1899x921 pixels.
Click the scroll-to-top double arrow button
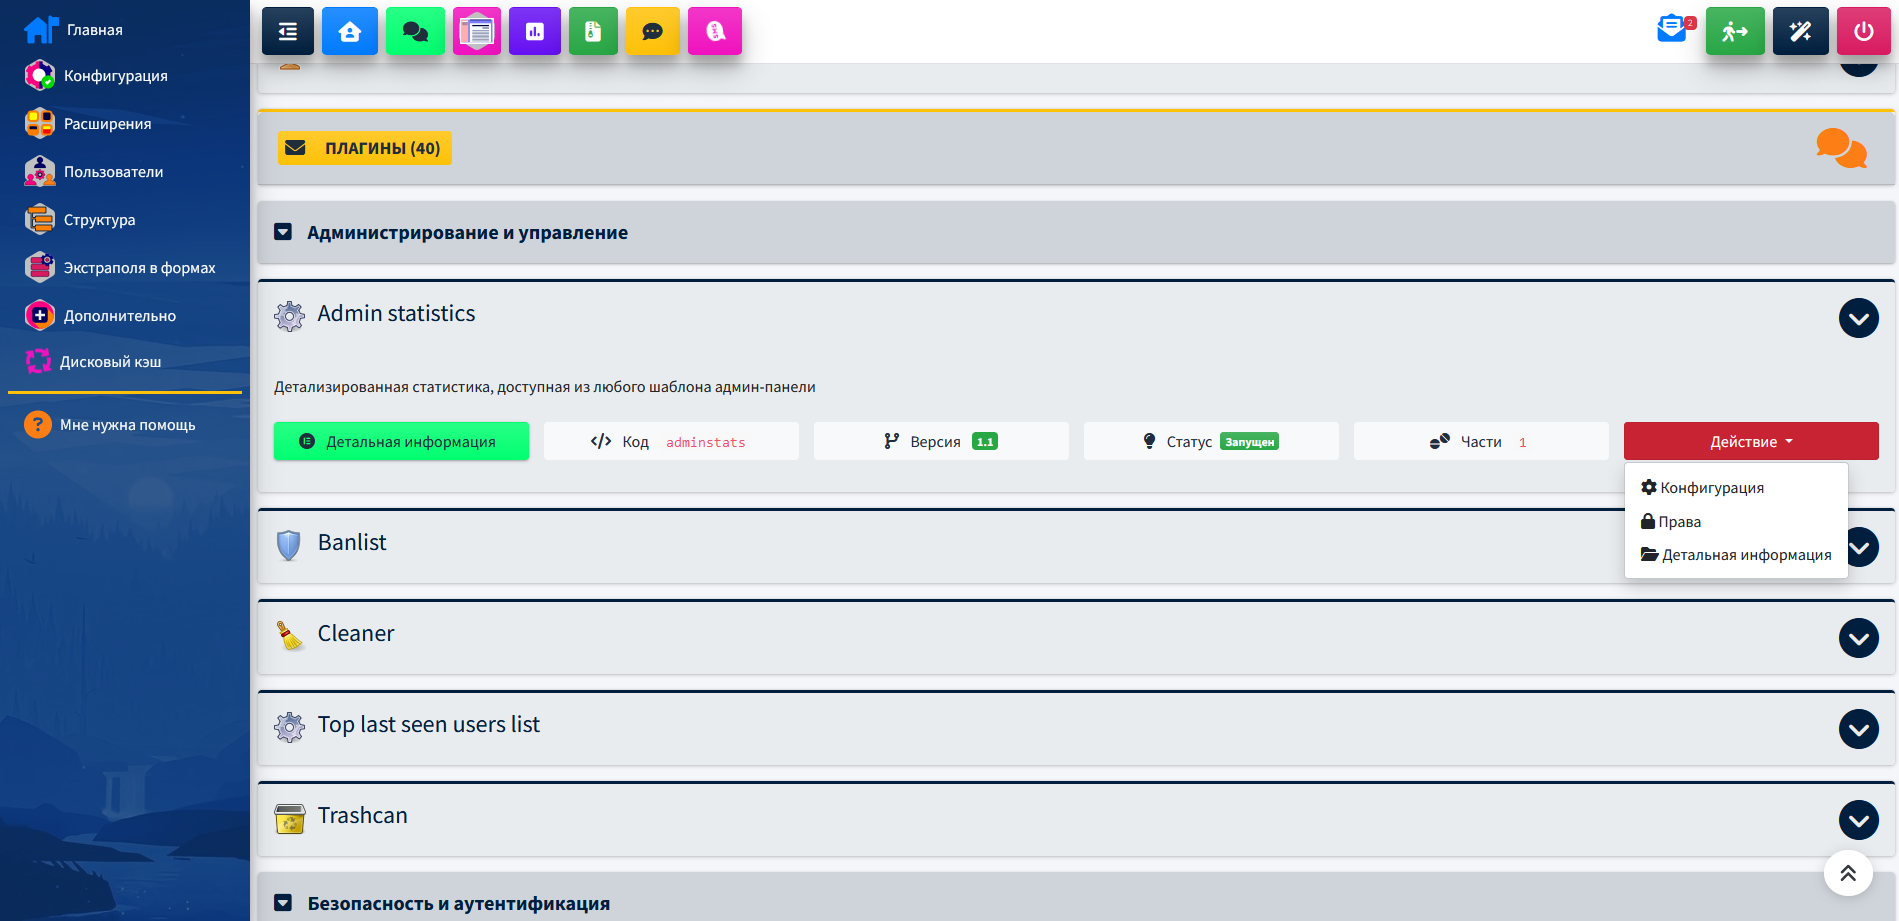click(x=1848, y=874)
